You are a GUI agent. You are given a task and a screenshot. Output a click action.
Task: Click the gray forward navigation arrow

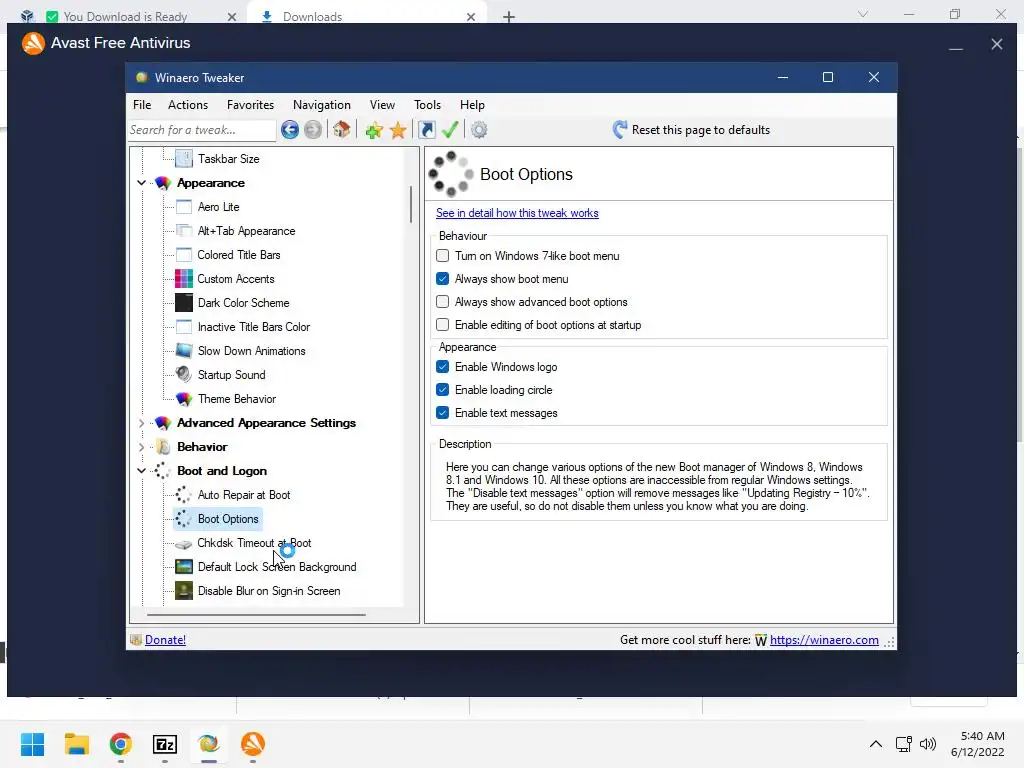[x=313, y=130]
